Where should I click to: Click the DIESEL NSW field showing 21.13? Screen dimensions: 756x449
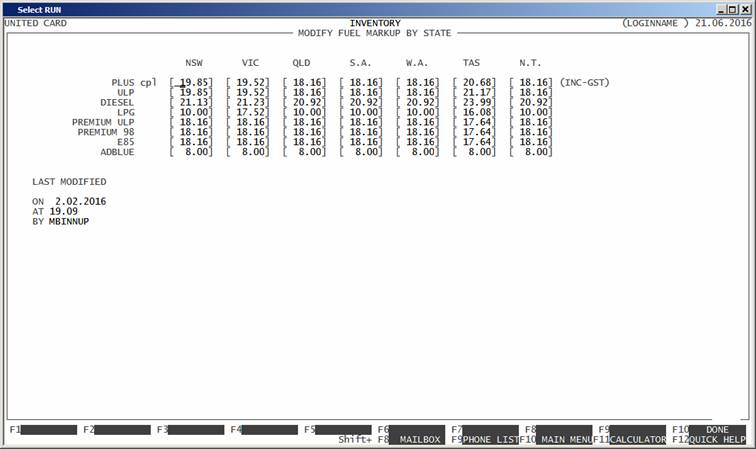(x=191, y=102)
